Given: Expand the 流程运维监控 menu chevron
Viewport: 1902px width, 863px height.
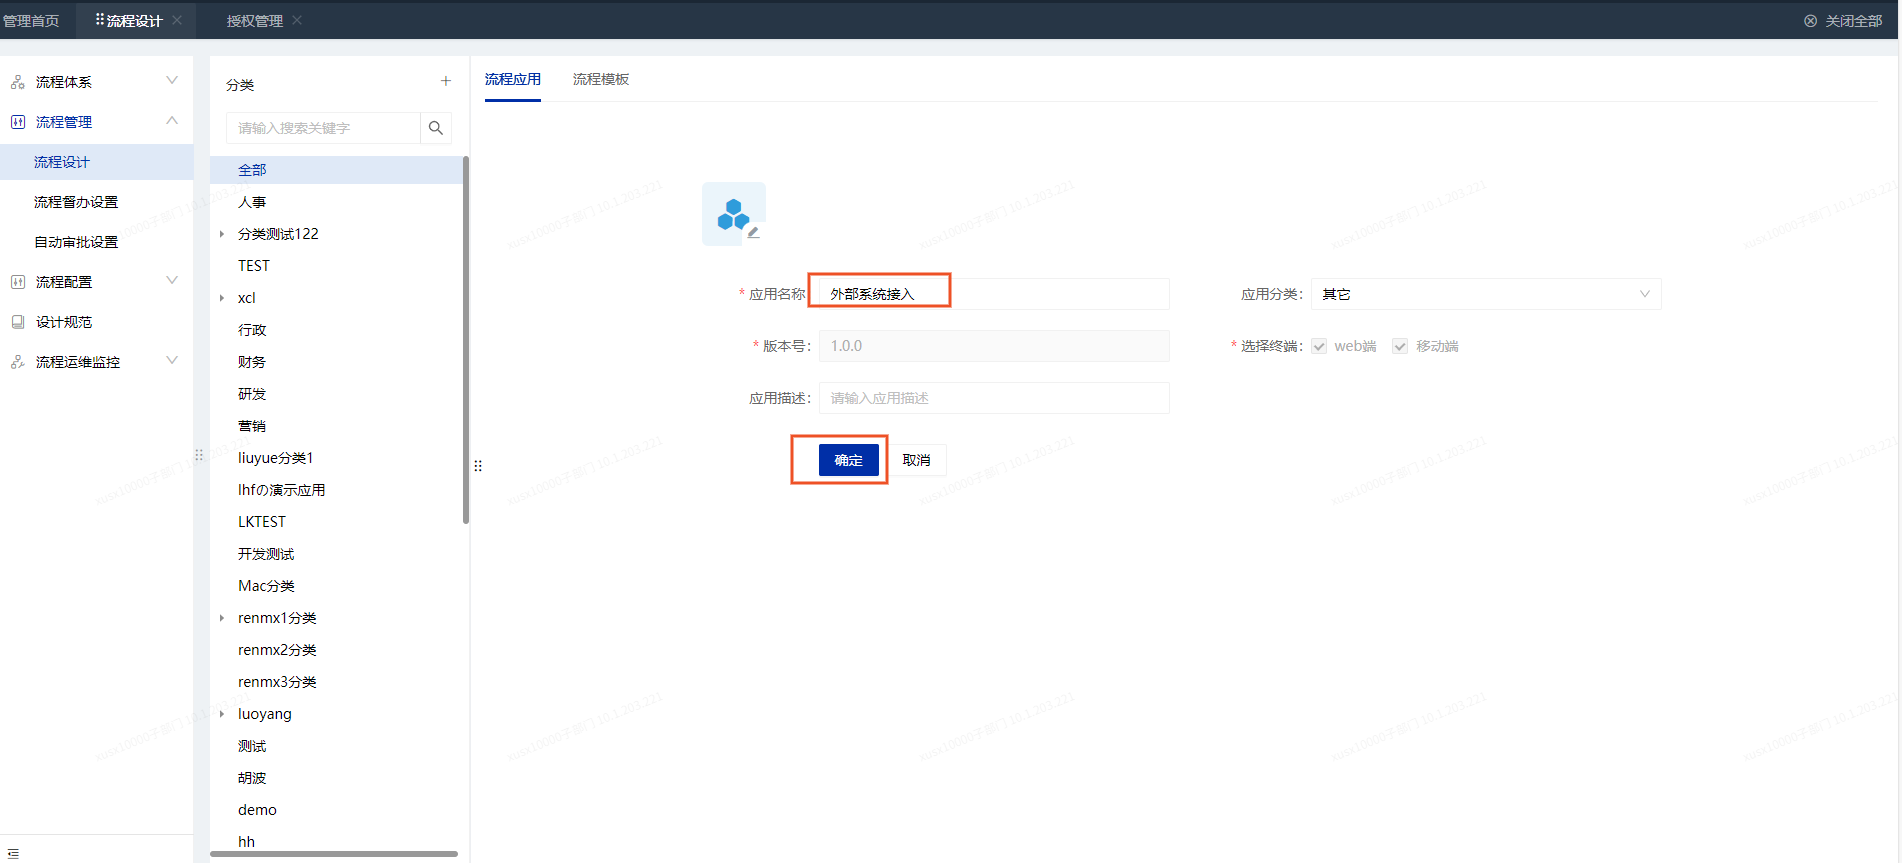Looking at the screenshot, I should pos(172,361).
